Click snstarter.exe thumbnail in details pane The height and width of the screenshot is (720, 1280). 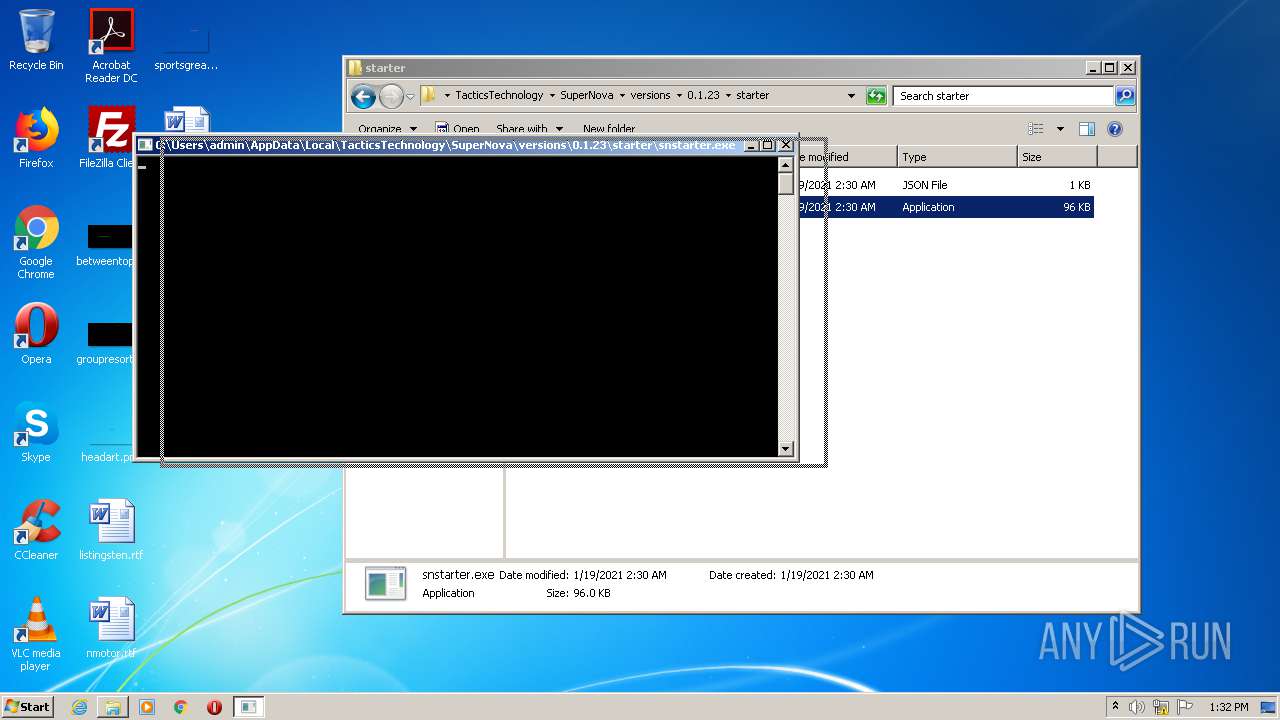pyautogui.click(x=385, y=584)
